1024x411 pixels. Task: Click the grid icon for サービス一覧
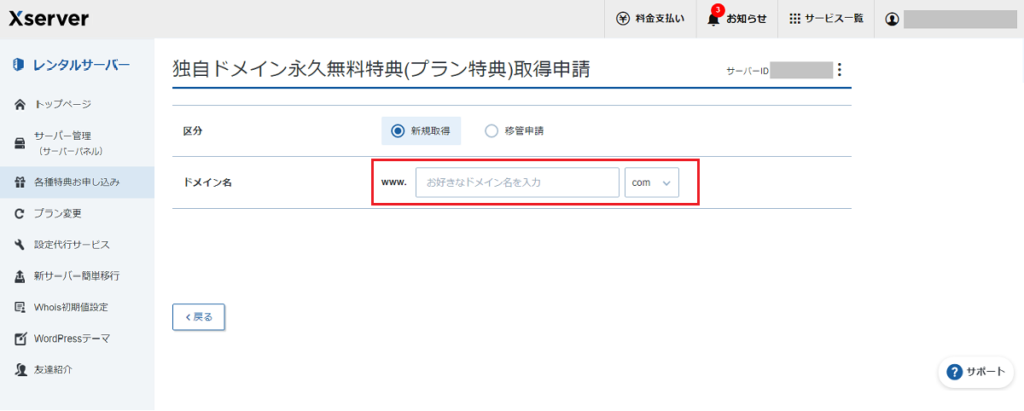tap(794, 19)
